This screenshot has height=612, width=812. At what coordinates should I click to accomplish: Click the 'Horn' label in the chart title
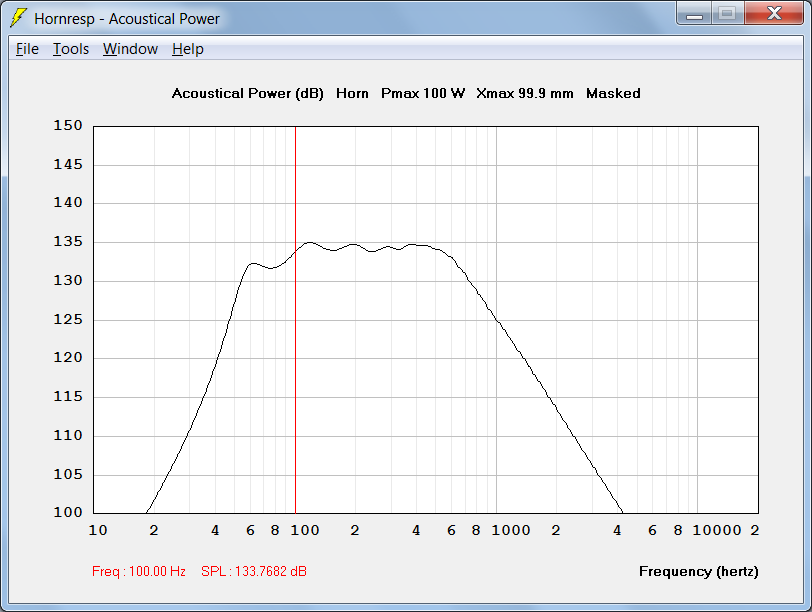pos(352,93)
